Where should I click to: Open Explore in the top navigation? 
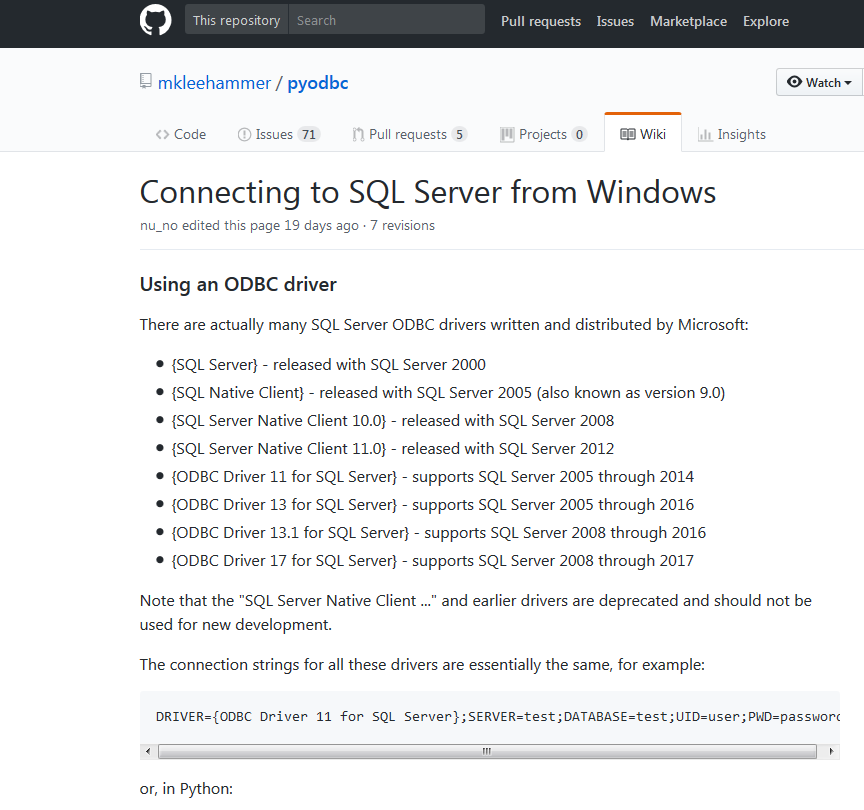click(765, 21)
